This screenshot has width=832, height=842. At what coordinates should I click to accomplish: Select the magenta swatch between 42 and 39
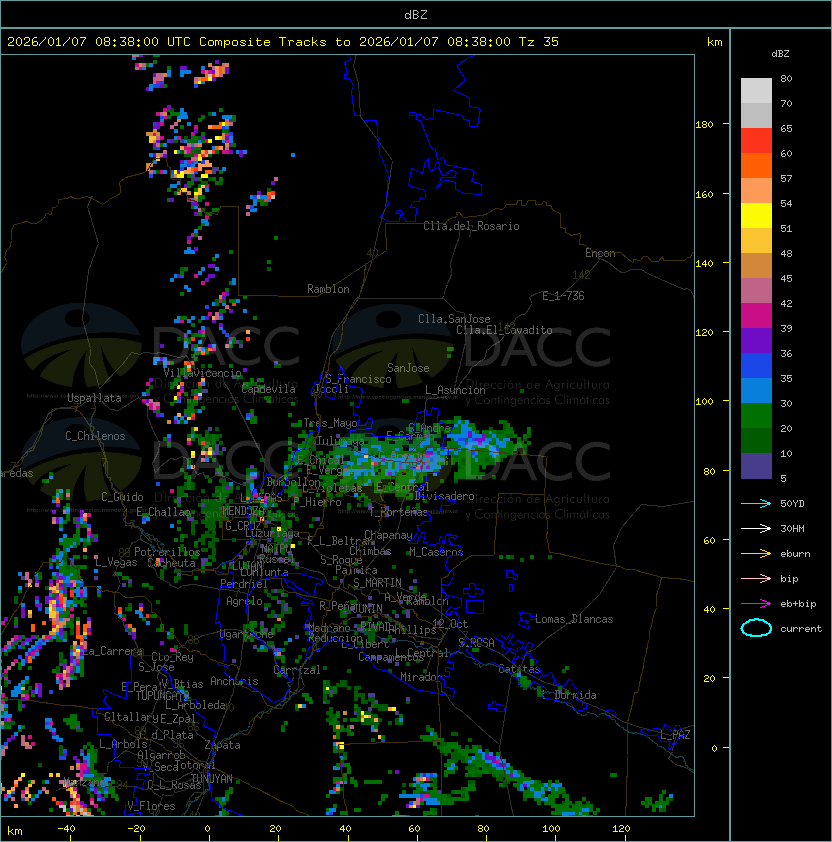pyautogui.click(x=756, y=316)
